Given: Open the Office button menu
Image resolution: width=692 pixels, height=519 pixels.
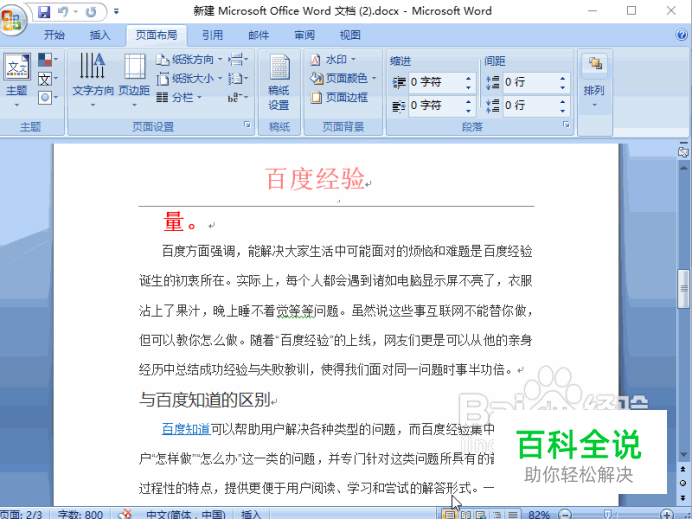Looking at the screenshot, I should point(12,20).
